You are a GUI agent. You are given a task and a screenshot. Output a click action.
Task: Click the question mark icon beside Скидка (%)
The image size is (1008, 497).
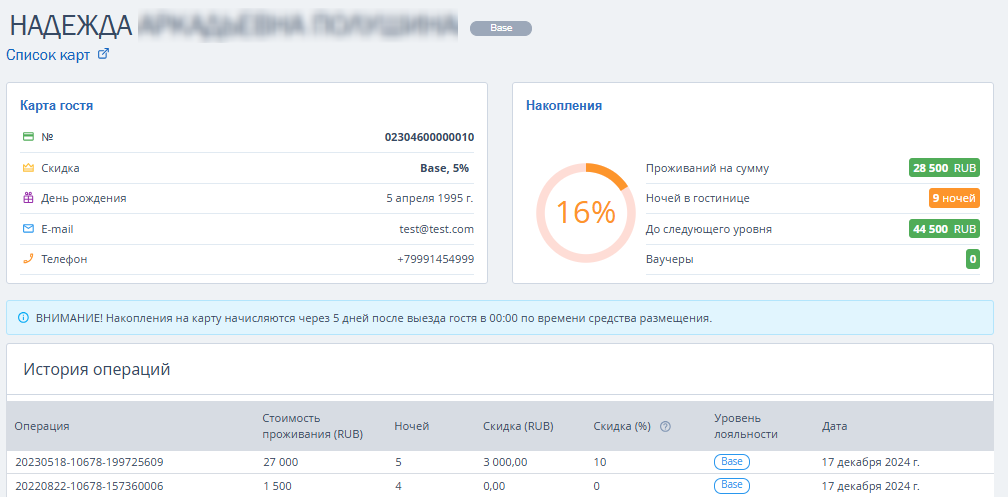(665, 426)
